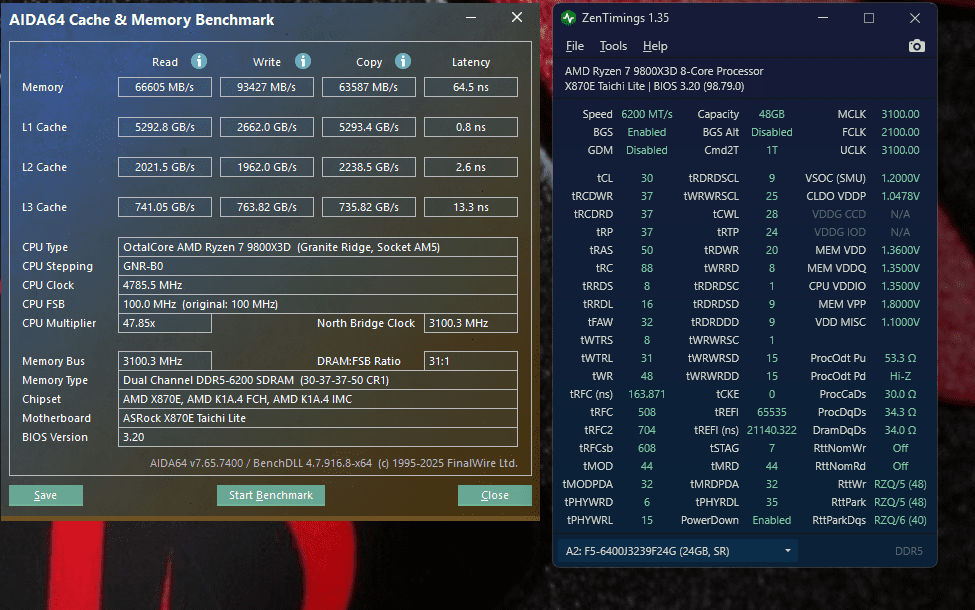Click the Save button in AIDA64
The image size is (975, 610).
(x=46, y=495)
